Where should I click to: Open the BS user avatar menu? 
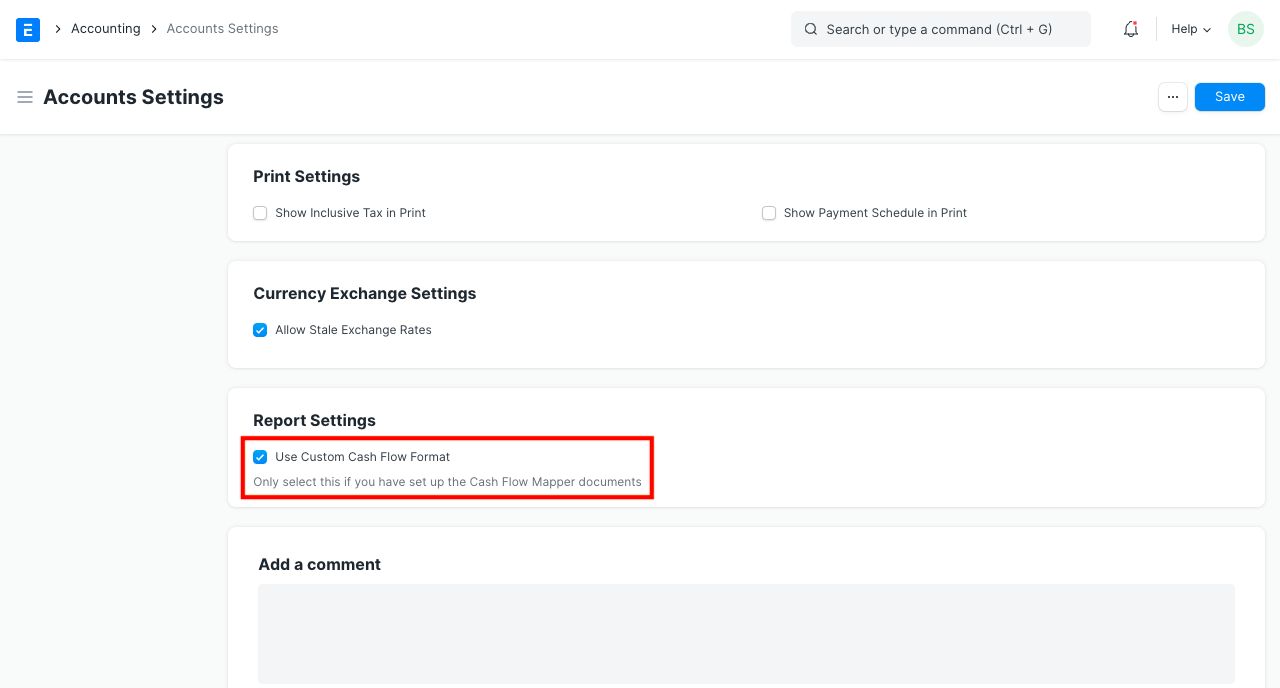[1245, 29]
